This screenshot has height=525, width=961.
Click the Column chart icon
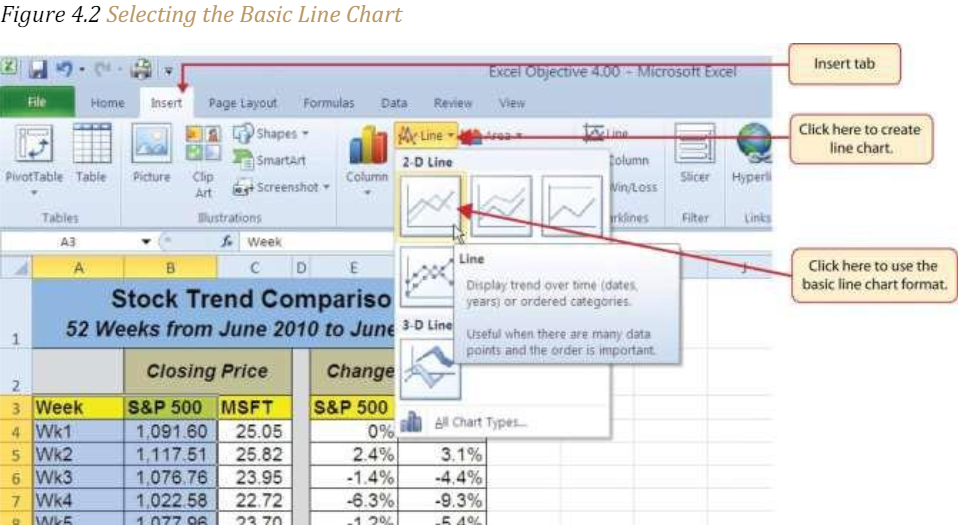point(368,146)
